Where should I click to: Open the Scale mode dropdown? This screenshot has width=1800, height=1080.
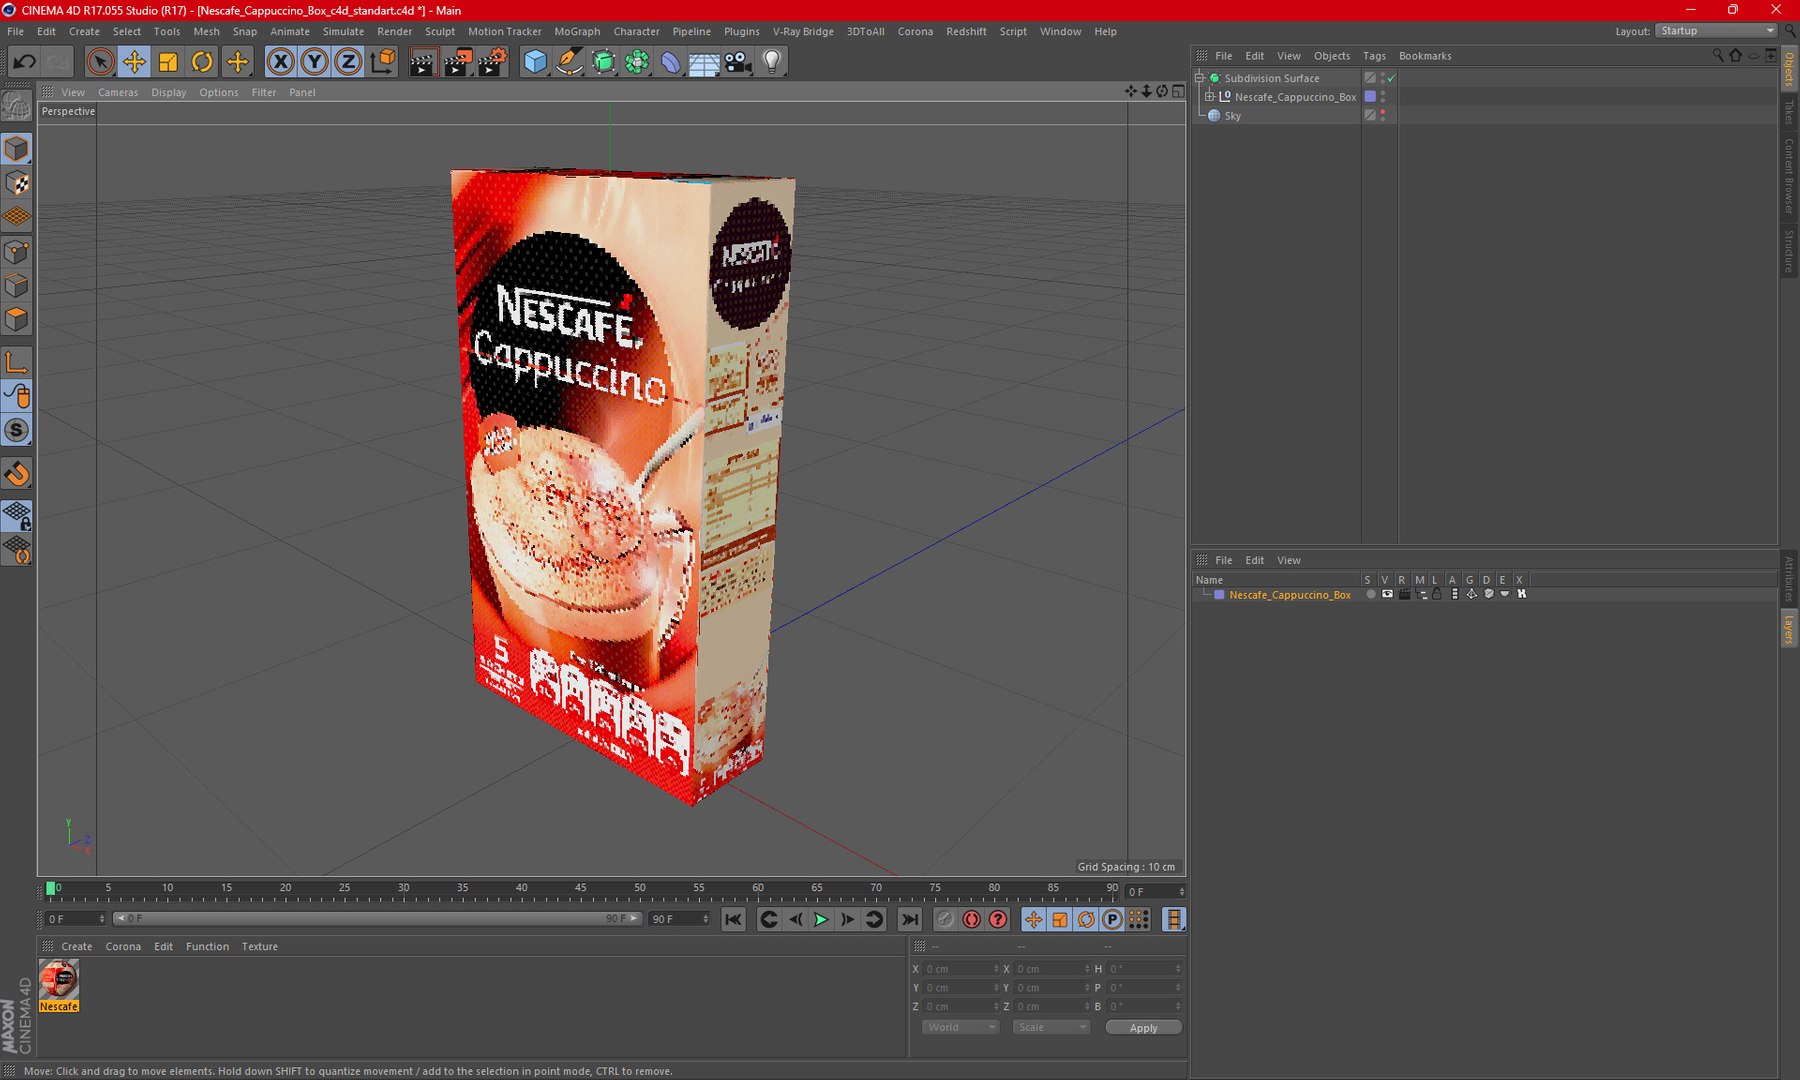1050,1027
